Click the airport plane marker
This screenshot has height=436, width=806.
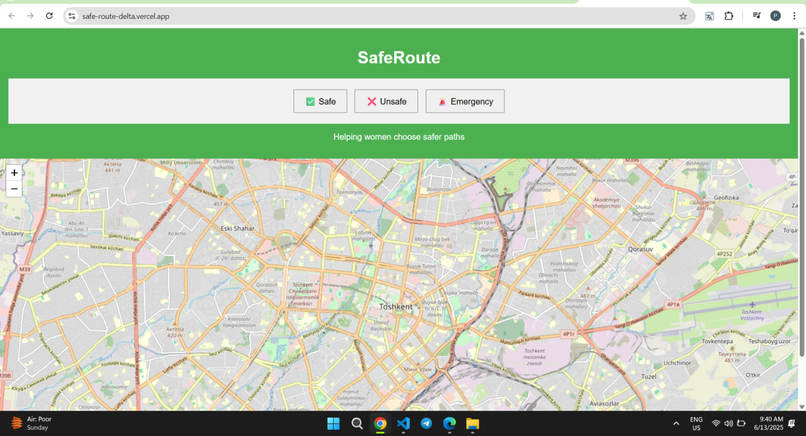pos(752,305)
